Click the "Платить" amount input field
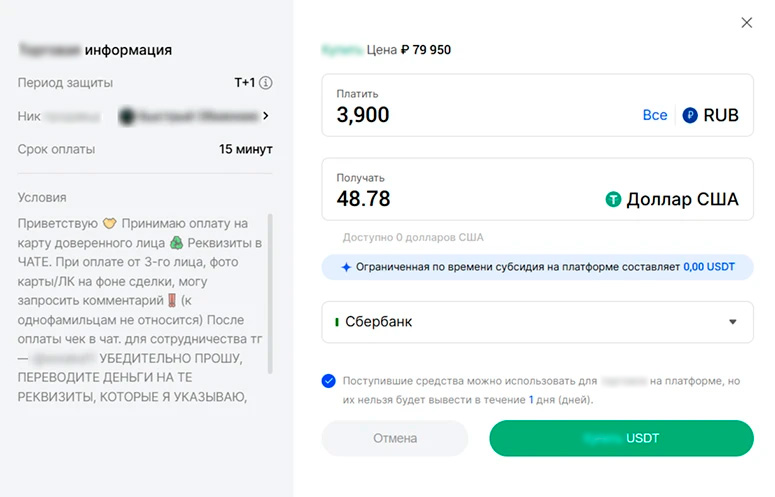775x497 pixels. click(x=480, y=116)
